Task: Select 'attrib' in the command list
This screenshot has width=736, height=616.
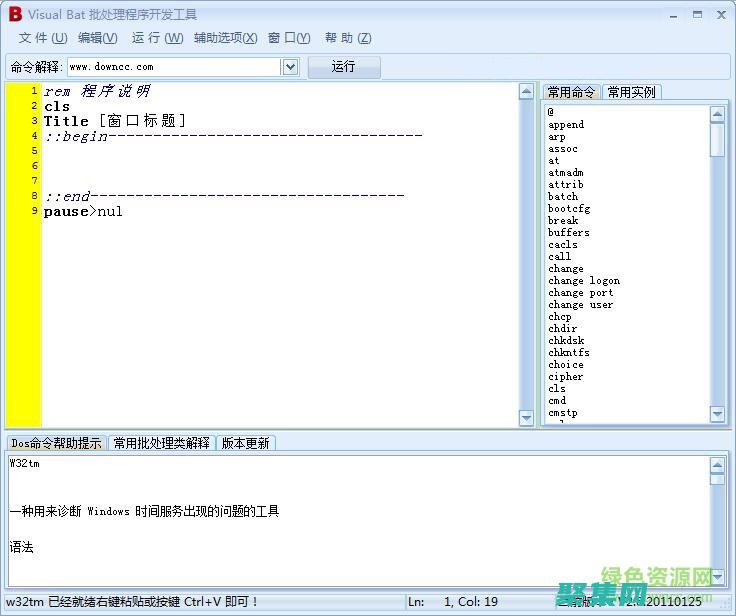Action: tap(565, 185)
